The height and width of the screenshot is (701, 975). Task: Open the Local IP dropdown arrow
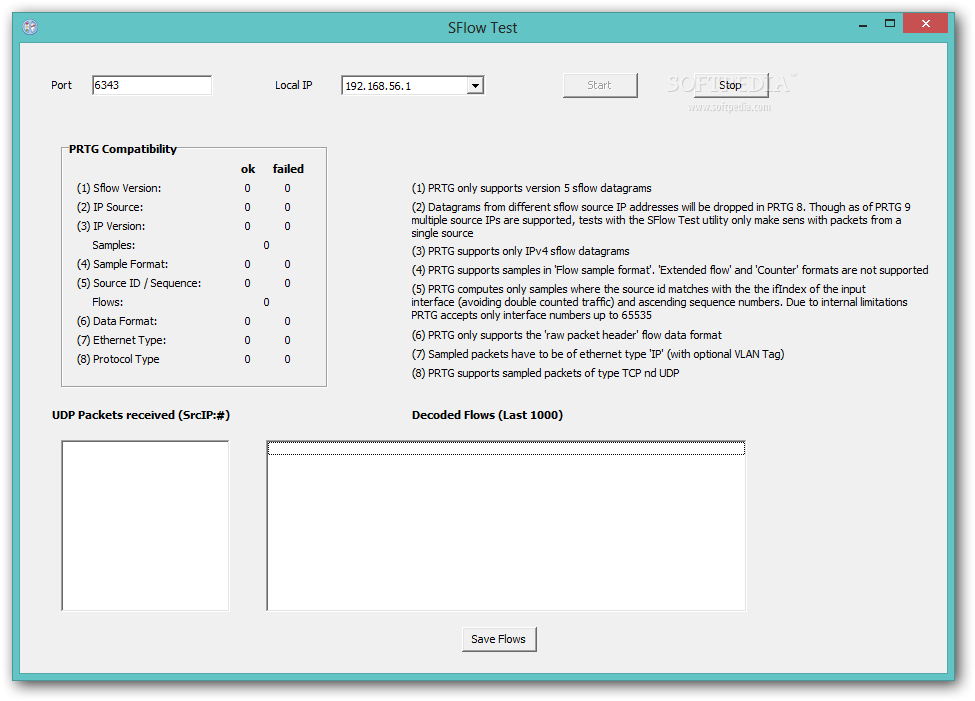[x=475, y=85]
